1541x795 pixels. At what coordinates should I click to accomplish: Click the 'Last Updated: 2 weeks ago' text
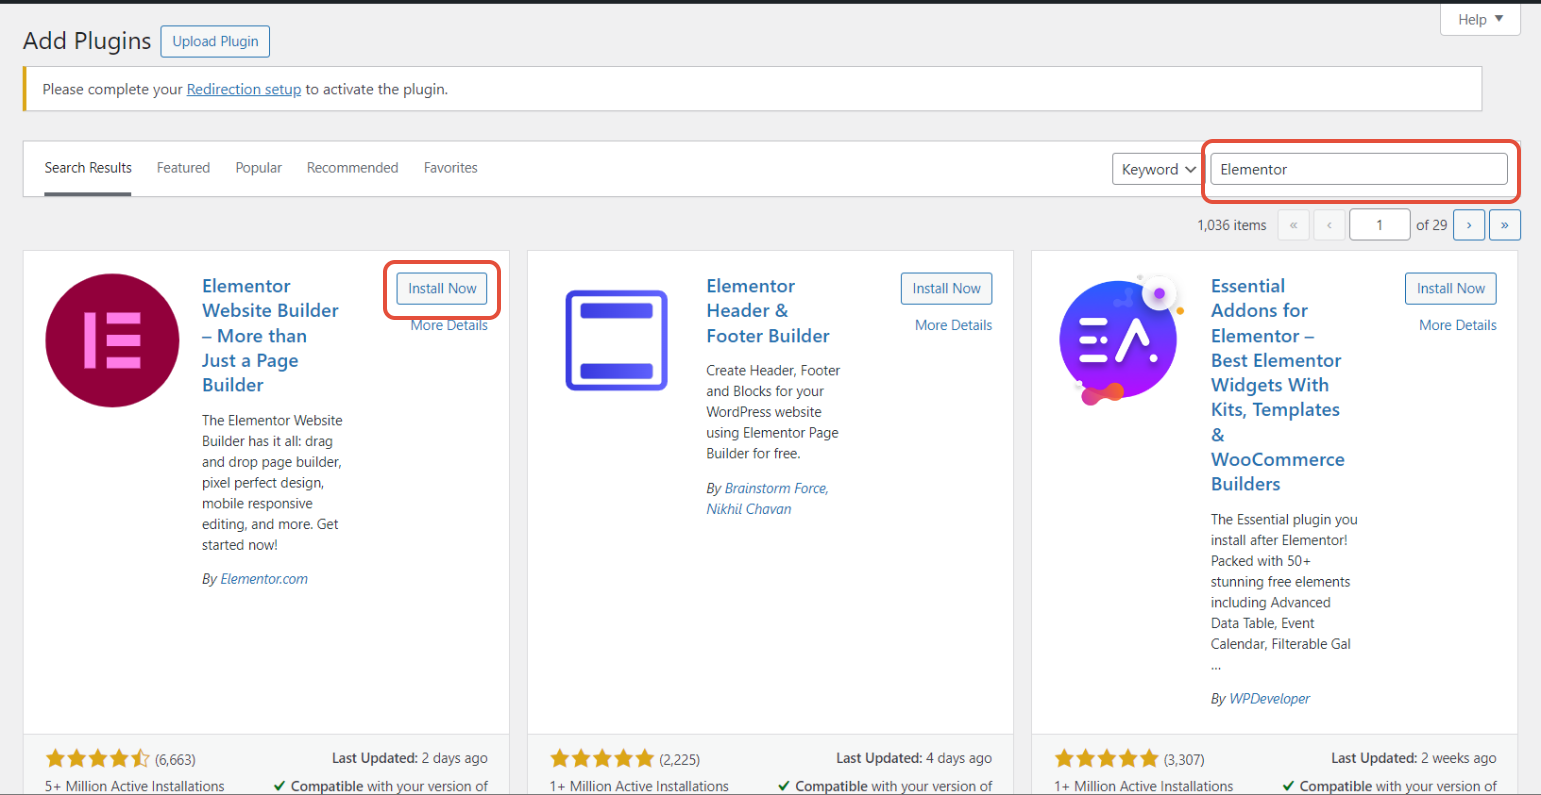(x=1413, y=758)
